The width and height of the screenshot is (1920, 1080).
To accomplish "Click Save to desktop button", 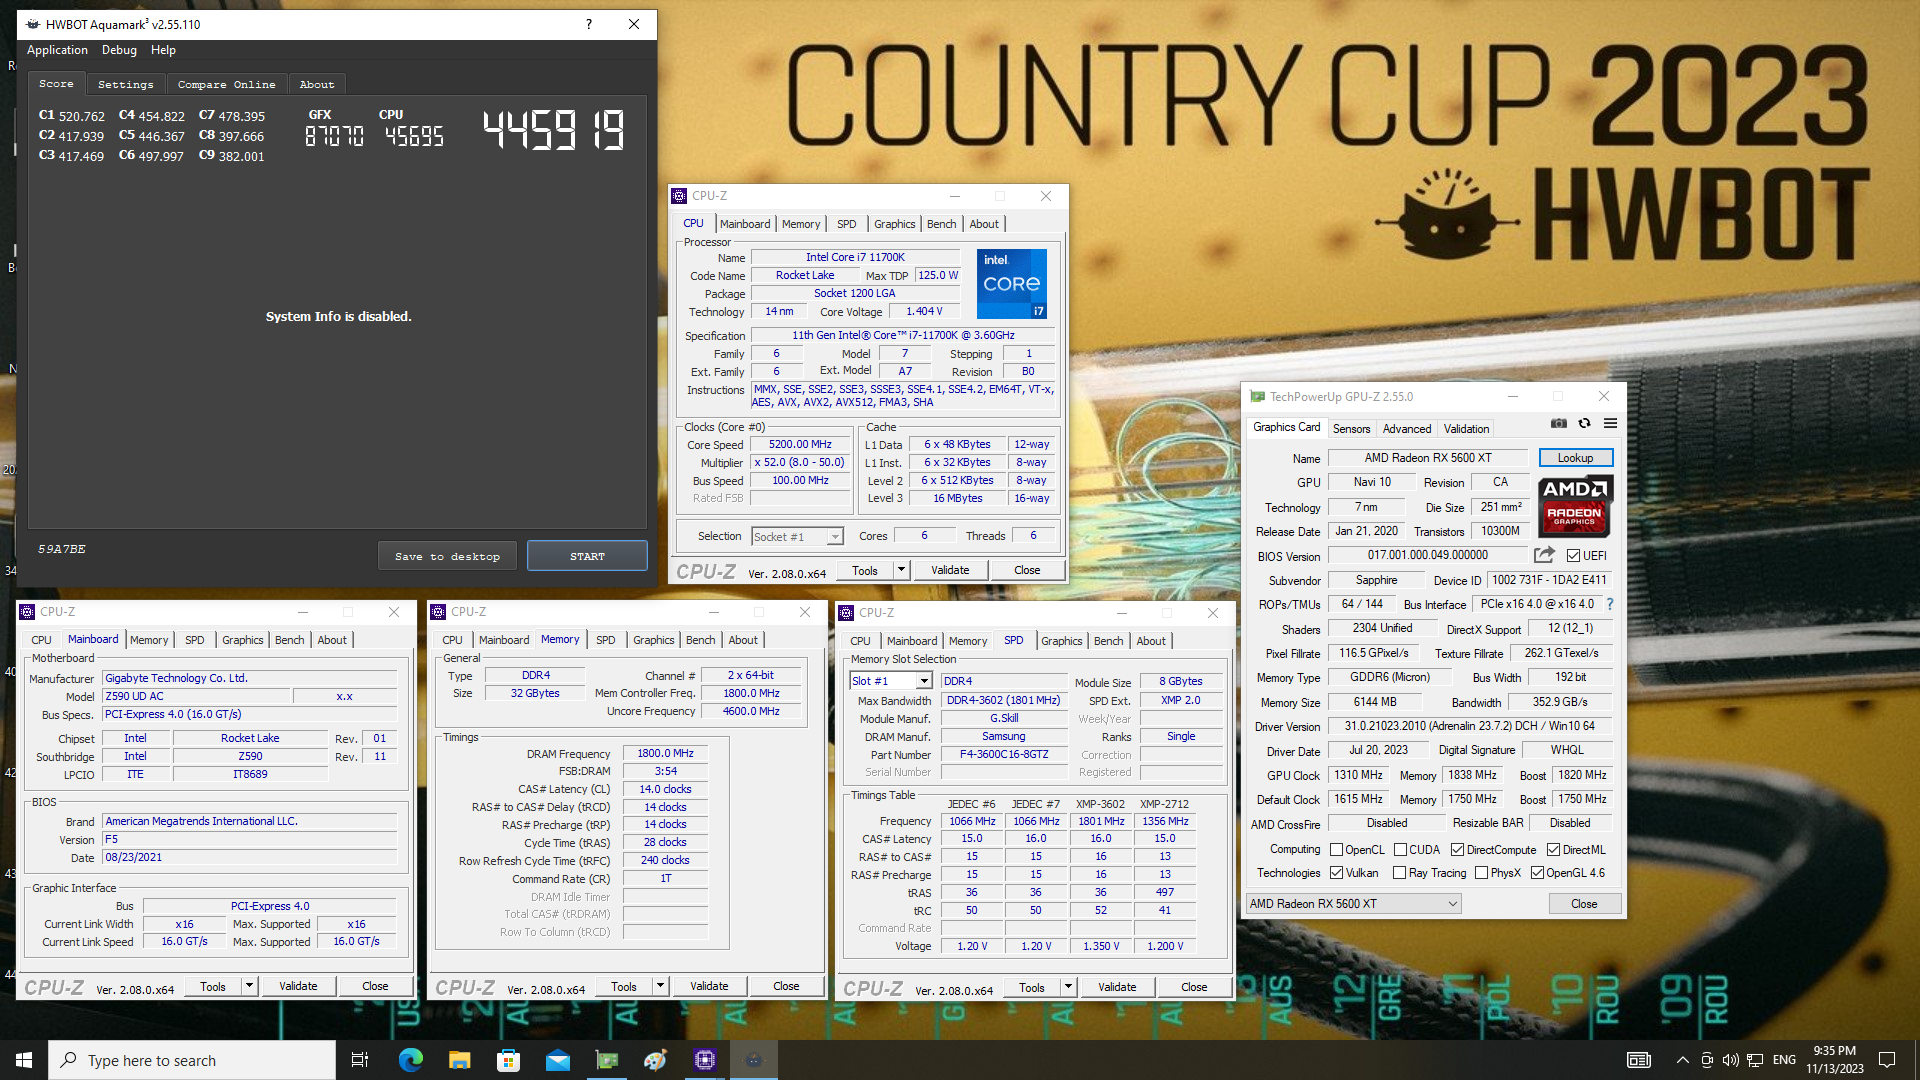I will coord(447,556).
